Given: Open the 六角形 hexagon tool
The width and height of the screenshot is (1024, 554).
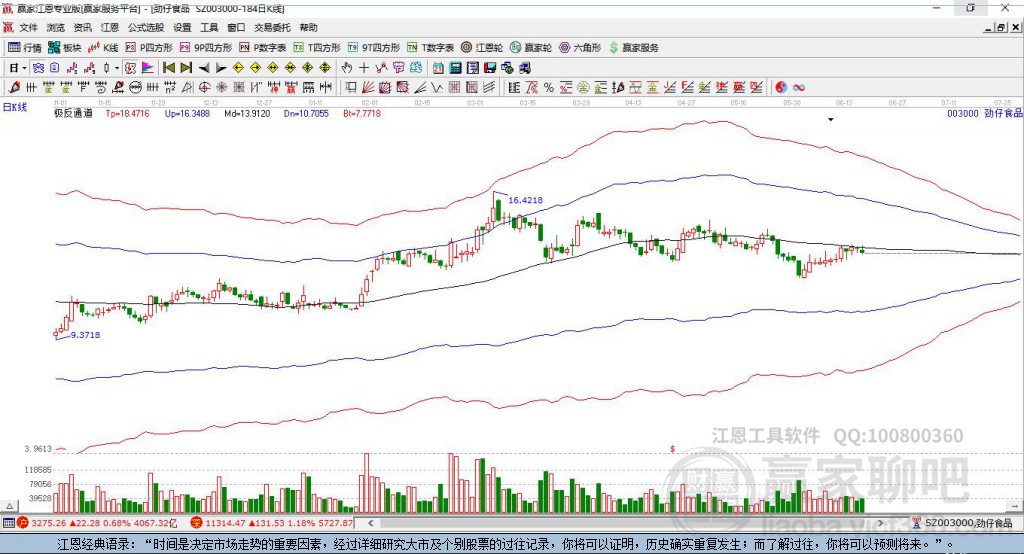Looking at the screenshot, I should point(580,48).
